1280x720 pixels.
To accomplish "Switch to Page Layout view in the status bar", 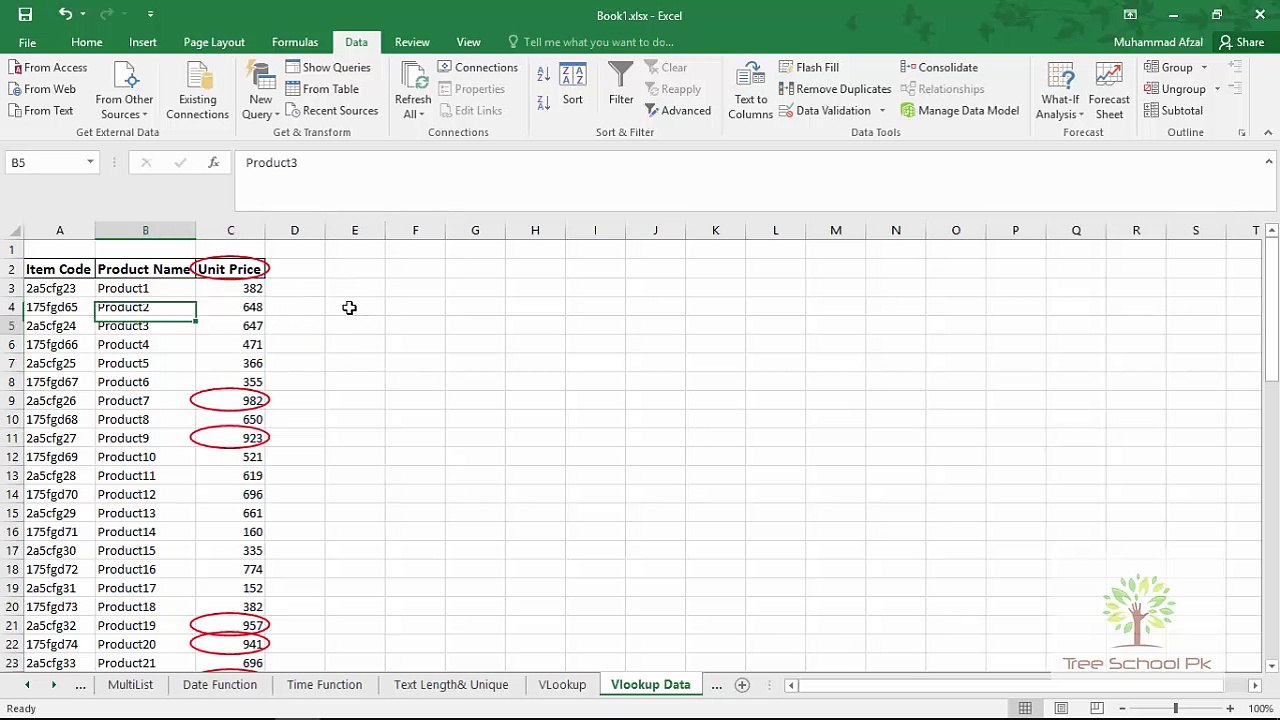I will 1061,709.
